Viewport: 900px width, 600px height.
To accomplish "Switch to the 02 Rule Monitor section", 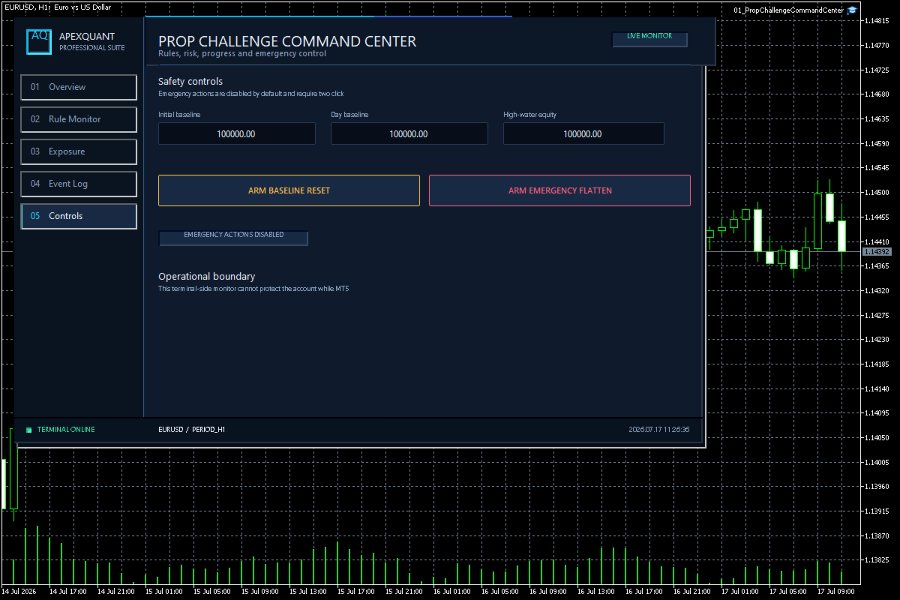I will point(79,119).
